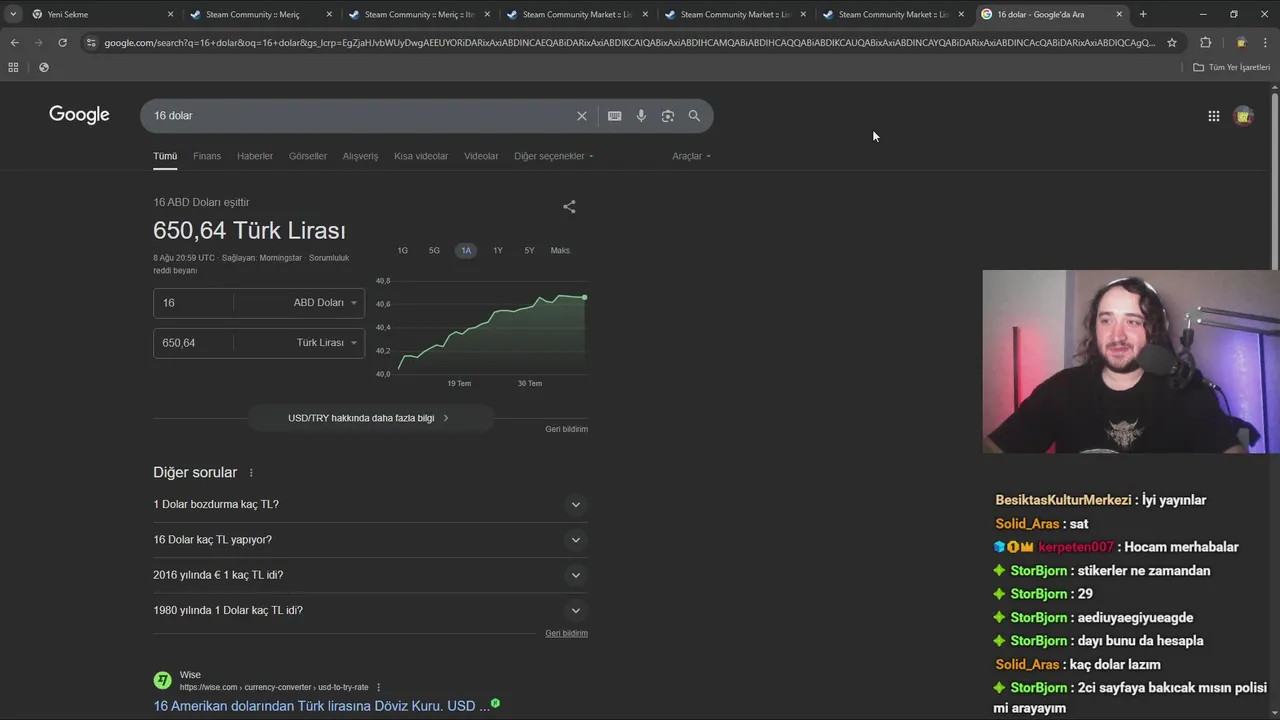Expand '1 Dolar bozdurma kaç TL?'
Screen dimensions: 1280x720
(x=370, y=505)
